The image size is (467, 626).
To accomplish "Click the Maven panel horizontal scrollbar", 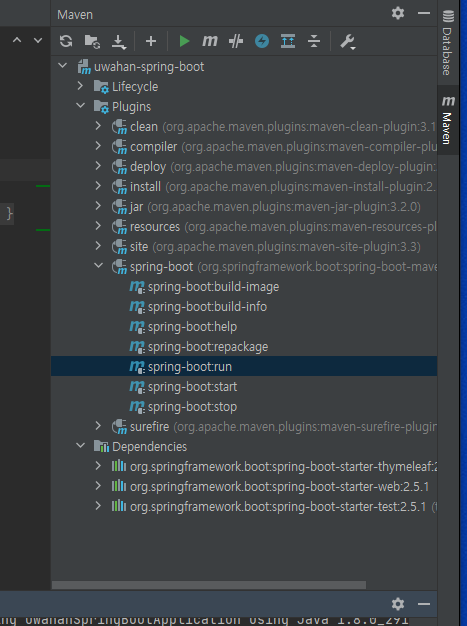I will point(209,585).
